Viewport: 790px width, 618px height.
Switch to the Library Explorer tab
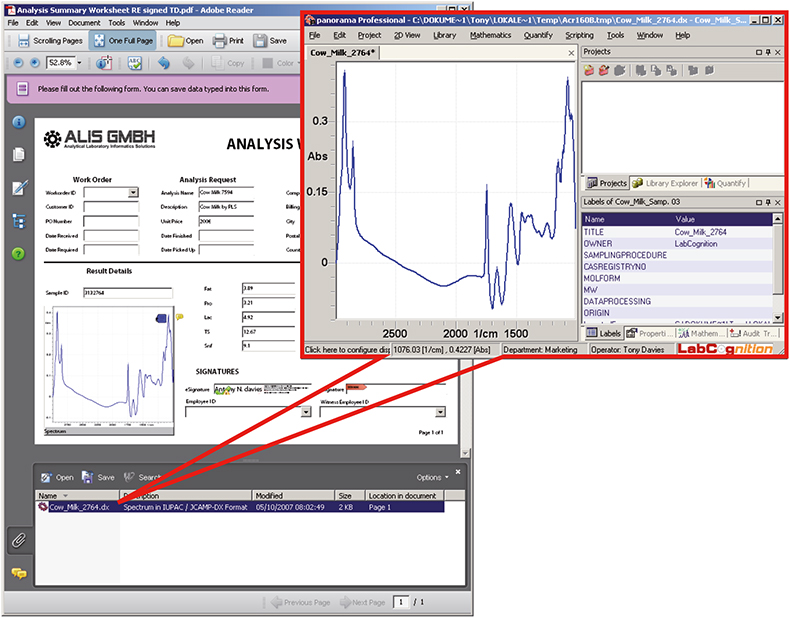665,183
